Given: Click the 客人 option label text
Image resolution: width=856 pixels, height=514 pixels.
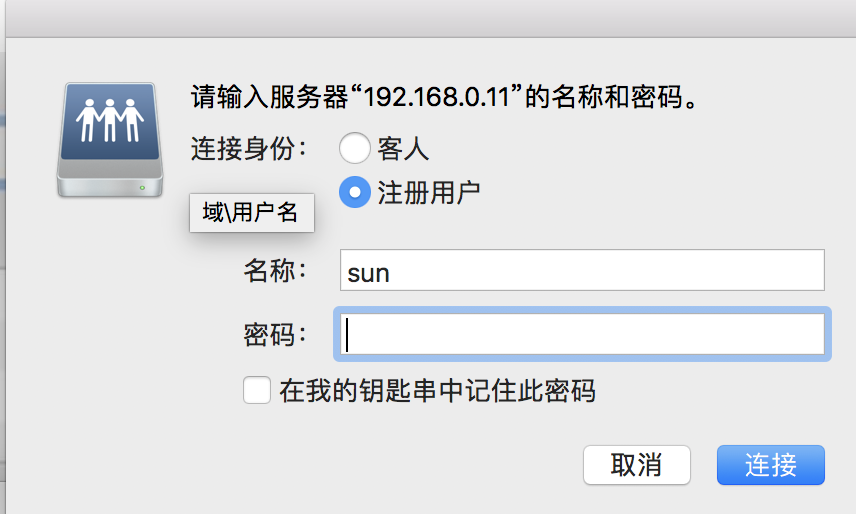Looking at the screenshot, I should [403, 149].
